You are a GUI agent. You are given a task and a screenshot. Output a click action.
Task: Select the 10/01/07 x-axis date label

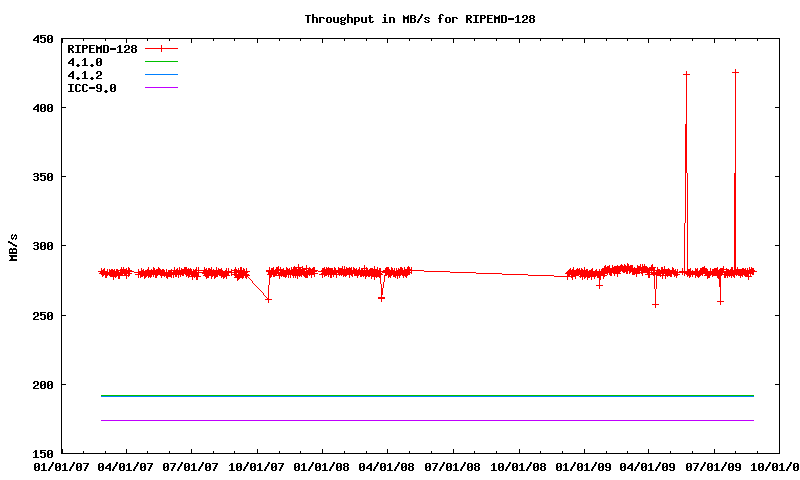(257, 466)
